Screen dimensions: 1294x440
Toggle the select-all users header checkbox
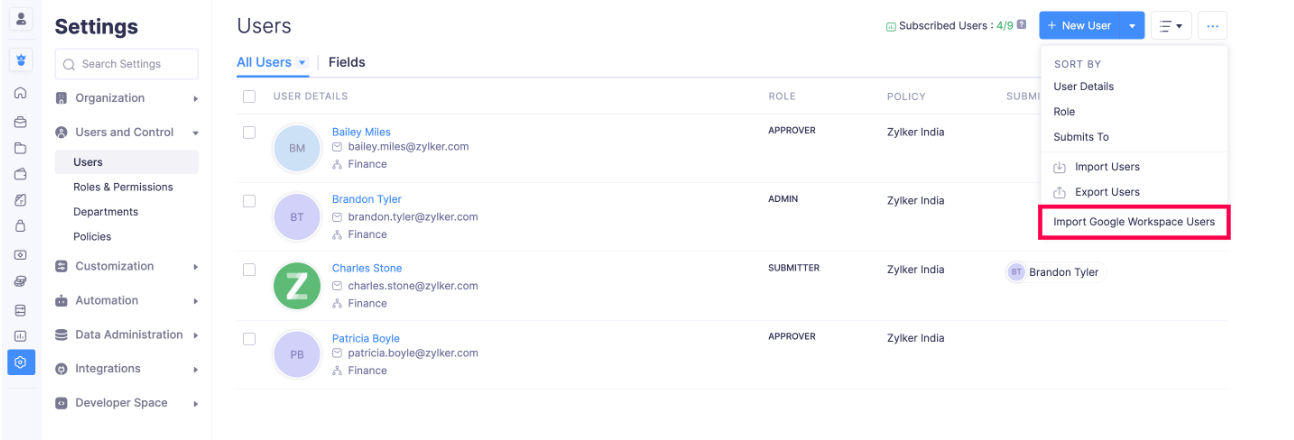tap(249, 96)
